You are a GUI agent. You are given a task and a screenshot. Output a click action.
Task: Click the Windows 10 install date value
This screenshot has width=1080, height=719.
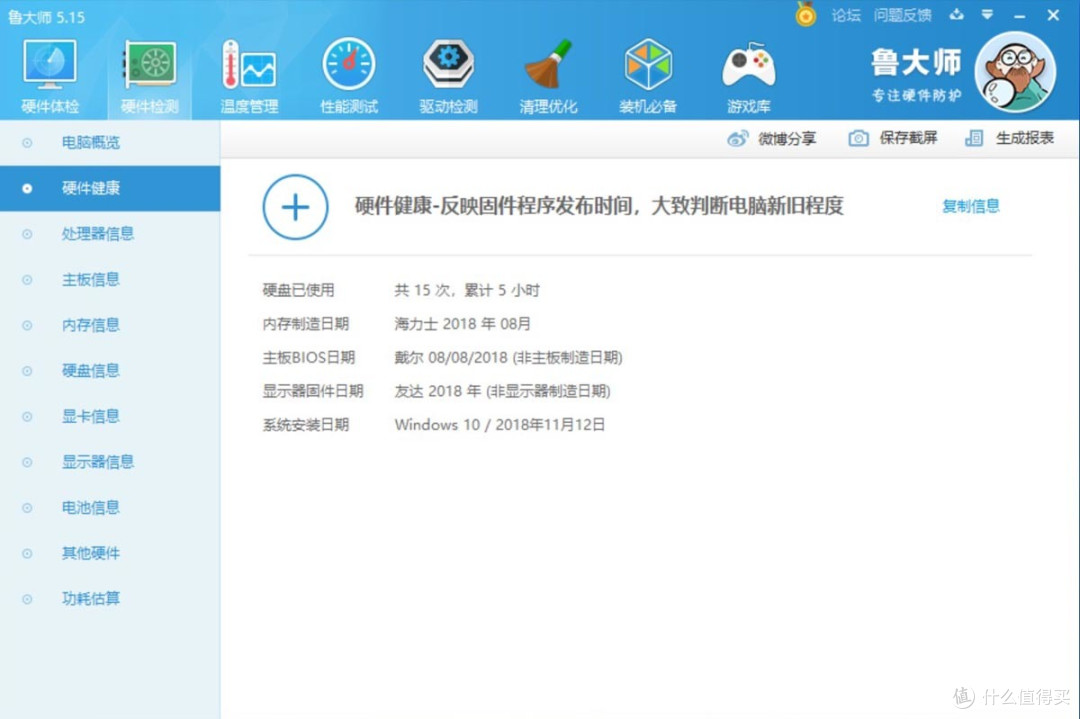click(499, 425)
